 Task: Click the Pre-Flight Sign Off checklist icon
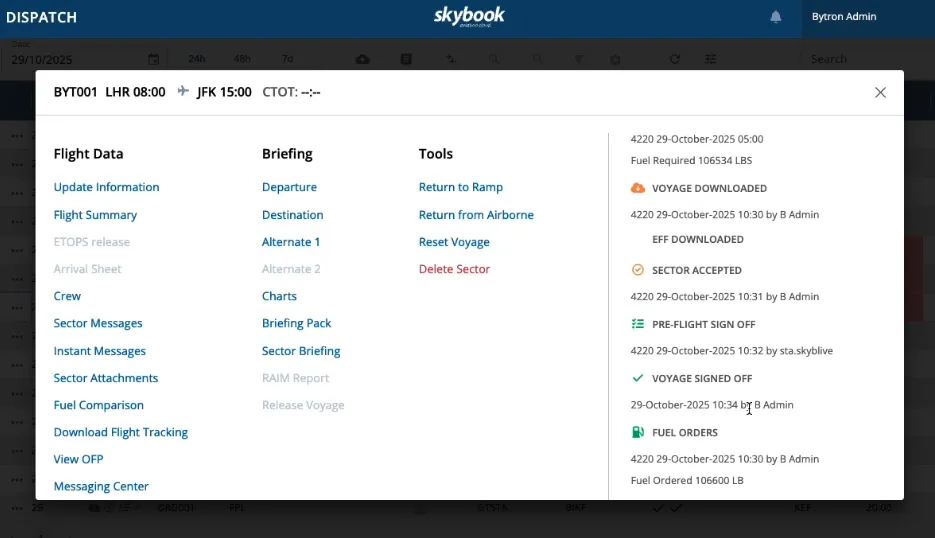638,324
